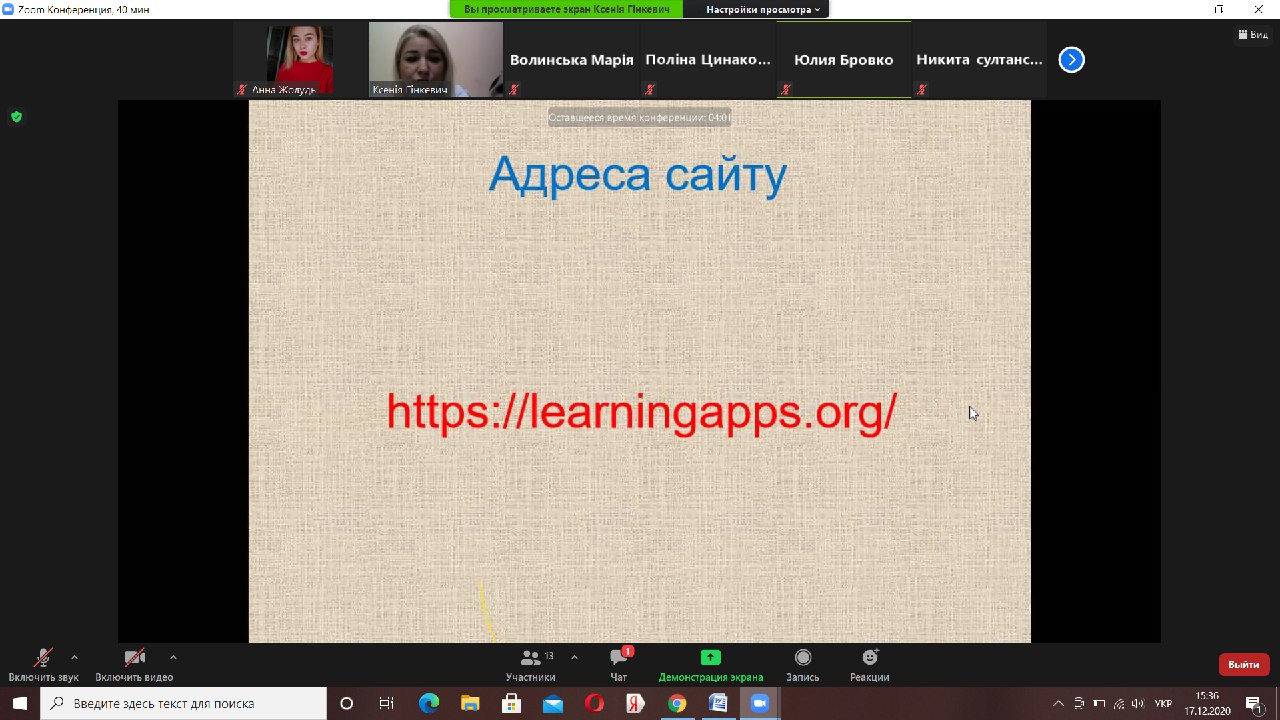Screen dimensions: 1280x720
Task: Open Opera browser from the taskbar
Action: tap(594, 703)
